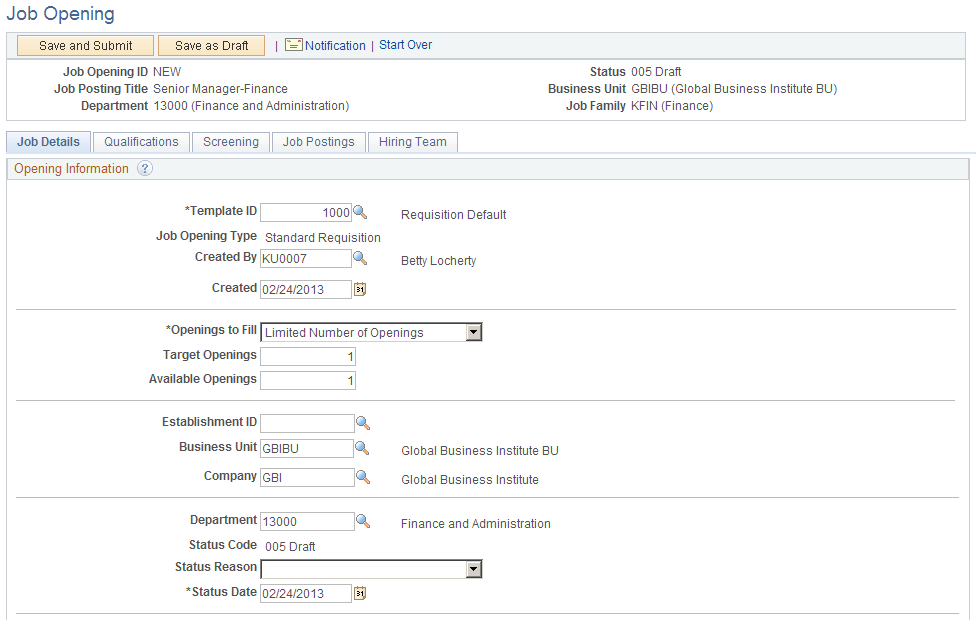Click the Start Over link
This screenshot has height=620, width=976.
pos(405,45)
